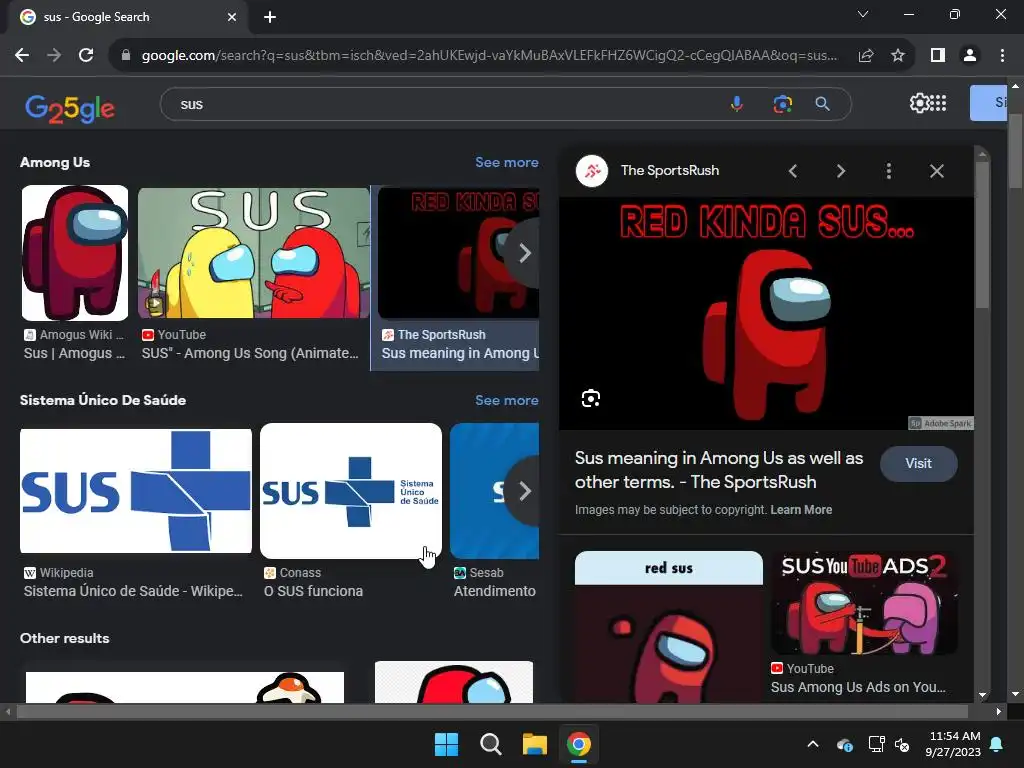Submit search with the magnifier icon
The height and width of the screenshot is (768, 1024).
[823, 104]
